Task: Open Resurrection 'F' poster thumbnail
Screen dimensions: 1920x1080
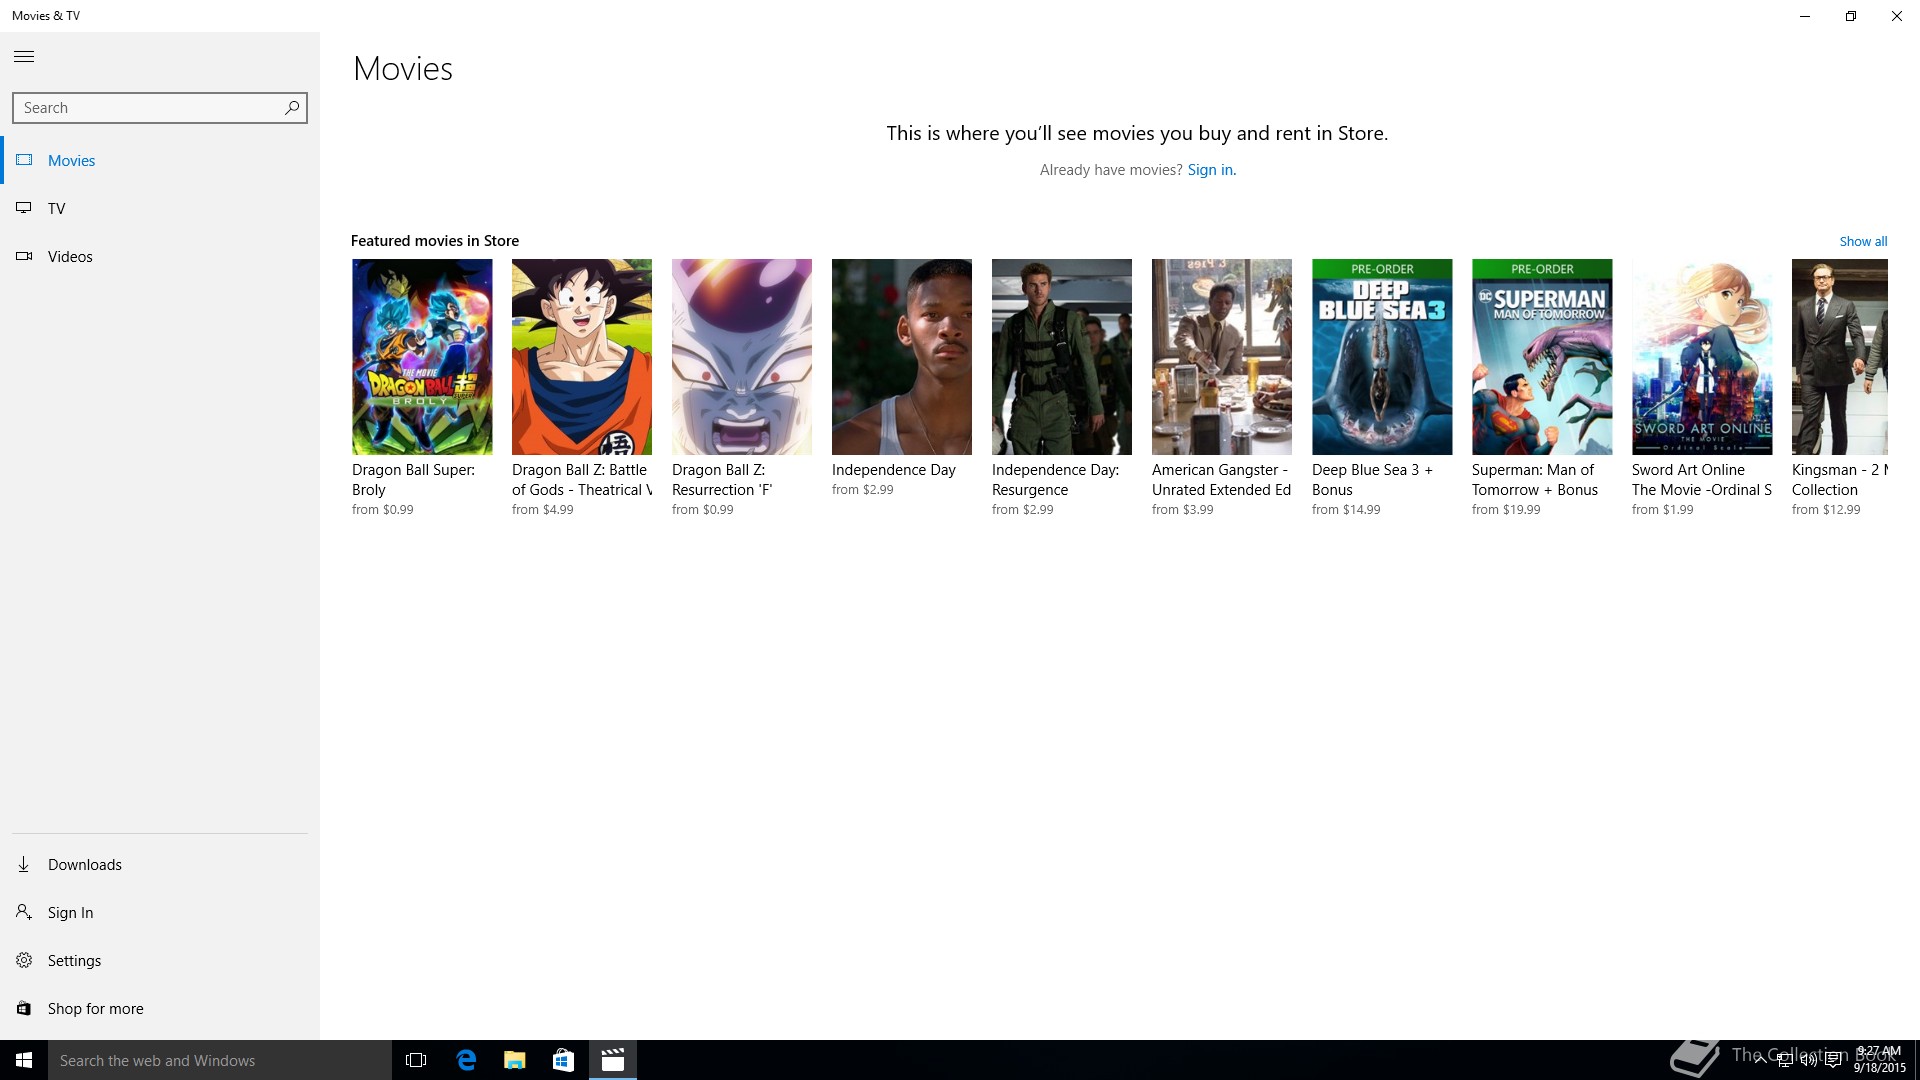Action: 742,357
